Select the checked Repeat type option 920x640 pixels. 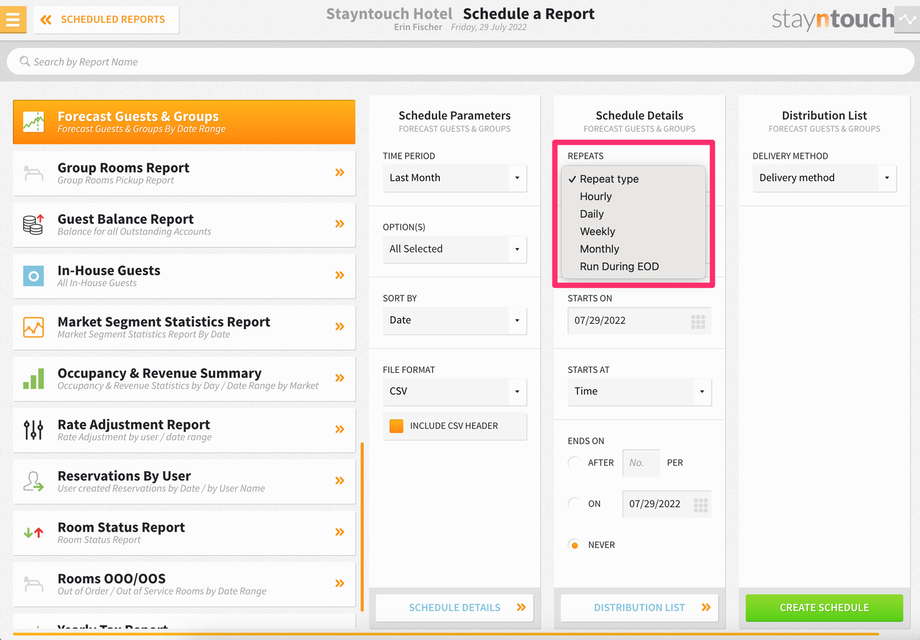pyautogui.click(x=633, y=179)
